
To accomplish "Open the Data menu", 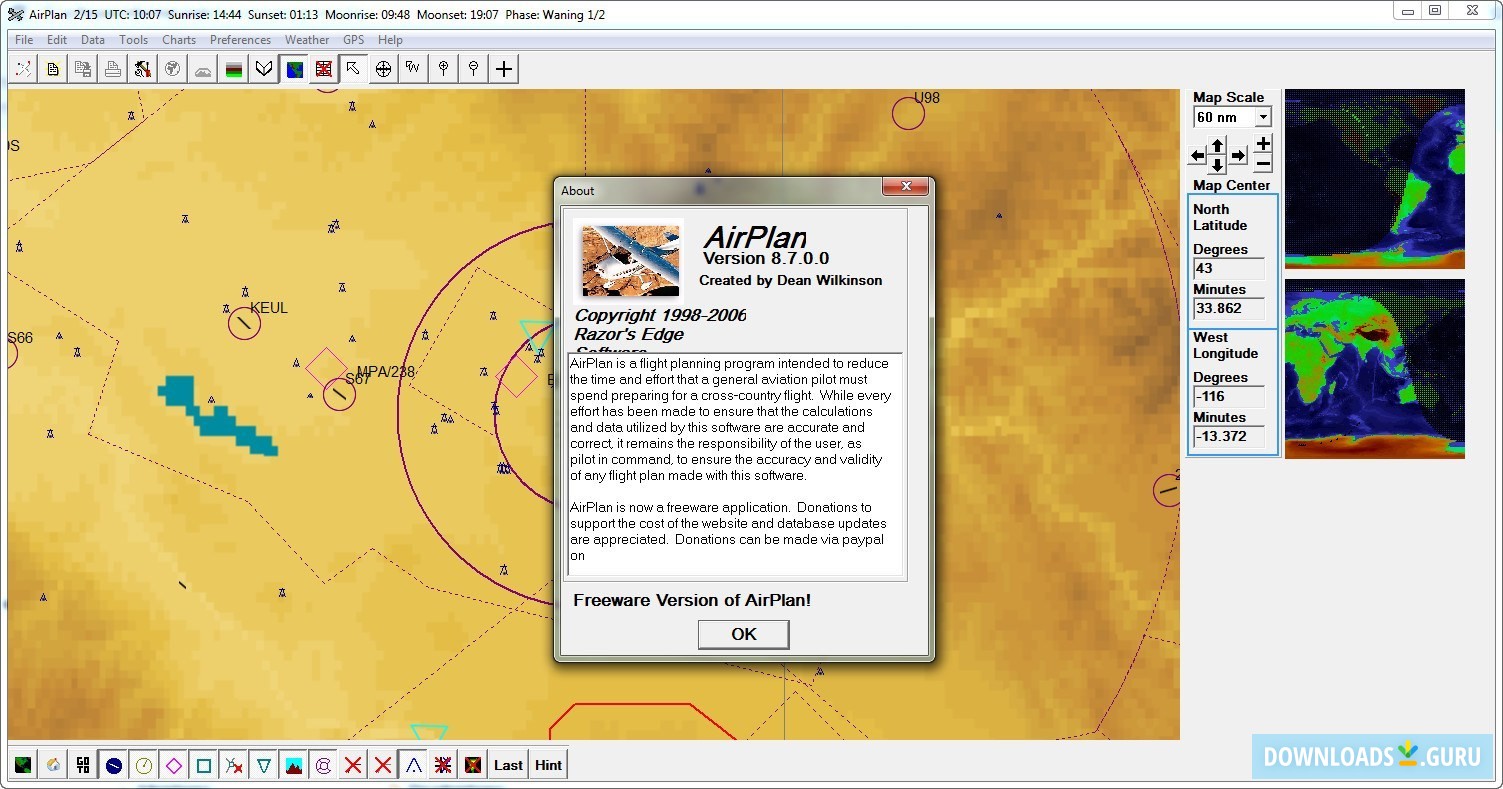I will (93, 40).
